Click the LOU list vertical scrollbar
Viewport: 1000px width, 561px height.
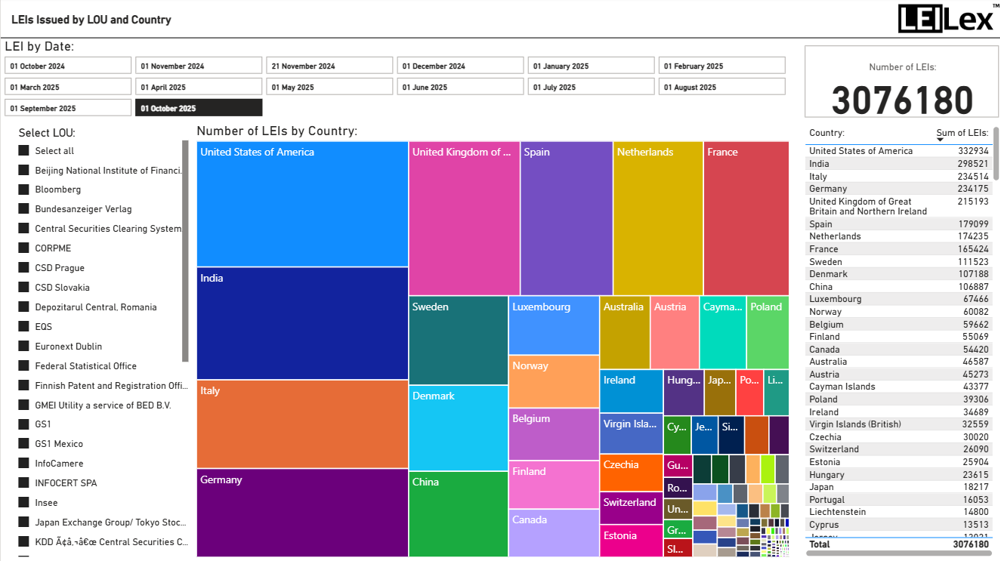186,250
